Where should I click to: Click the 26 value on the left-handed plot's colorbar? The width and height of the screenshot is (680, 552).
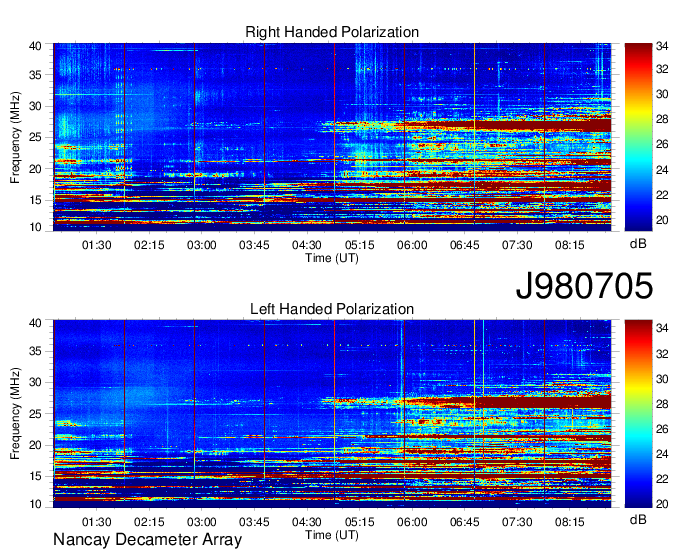[662, 429]
